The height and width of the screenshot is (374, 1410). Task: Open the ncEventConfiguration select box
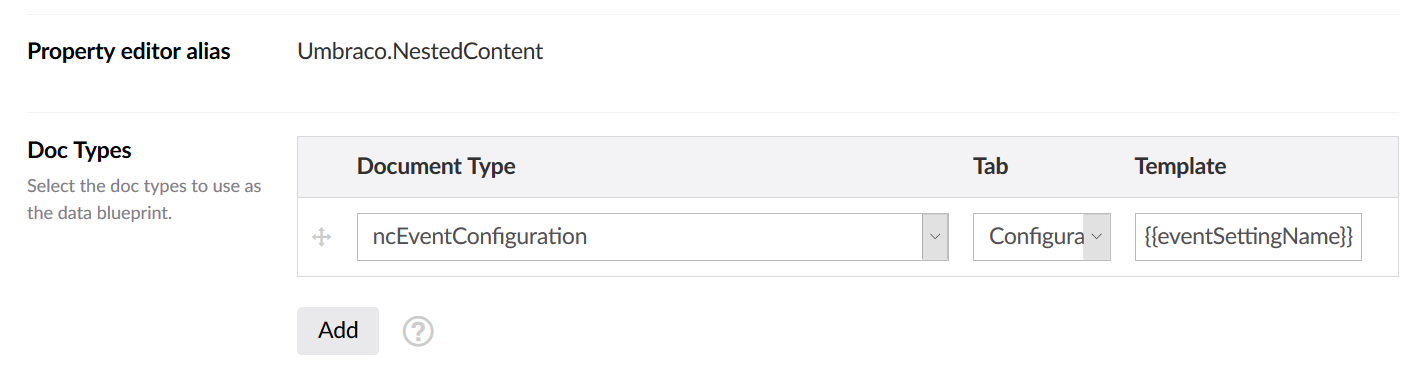point(653,237)
